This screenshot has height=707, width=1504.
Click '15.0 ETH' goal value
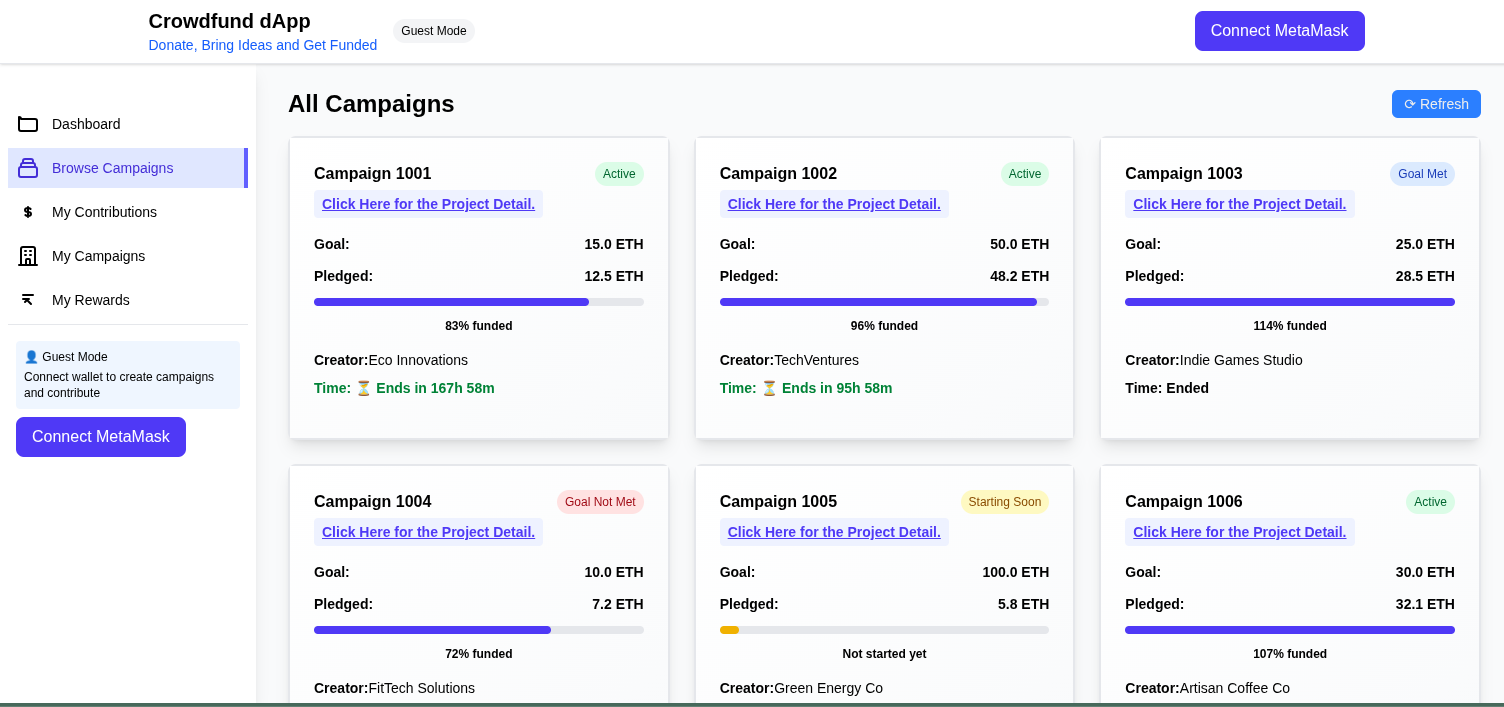pos(614,244)
